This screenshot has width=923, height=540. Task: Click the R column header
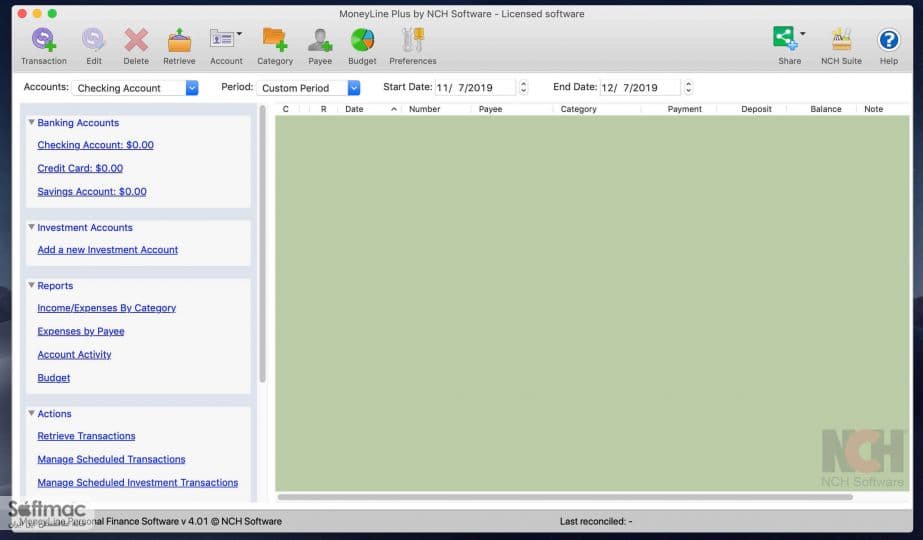coord(323,109)
